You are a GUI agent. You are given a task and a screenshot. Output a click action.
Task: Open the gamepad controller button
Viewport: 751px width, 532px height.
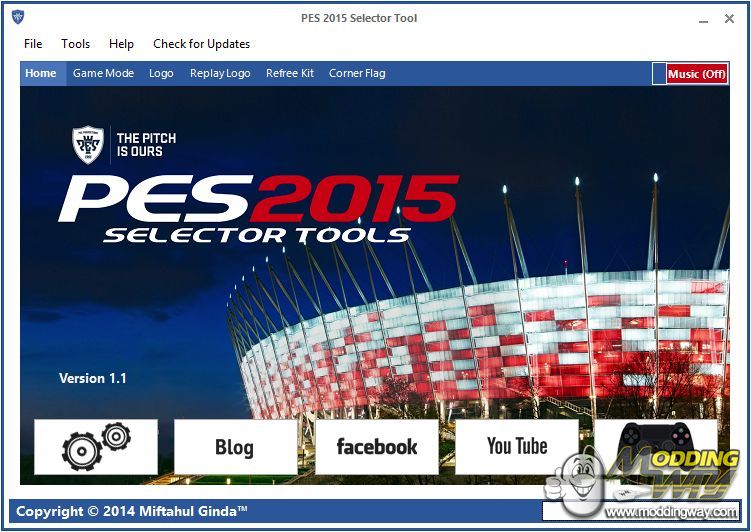pos(655,440)
